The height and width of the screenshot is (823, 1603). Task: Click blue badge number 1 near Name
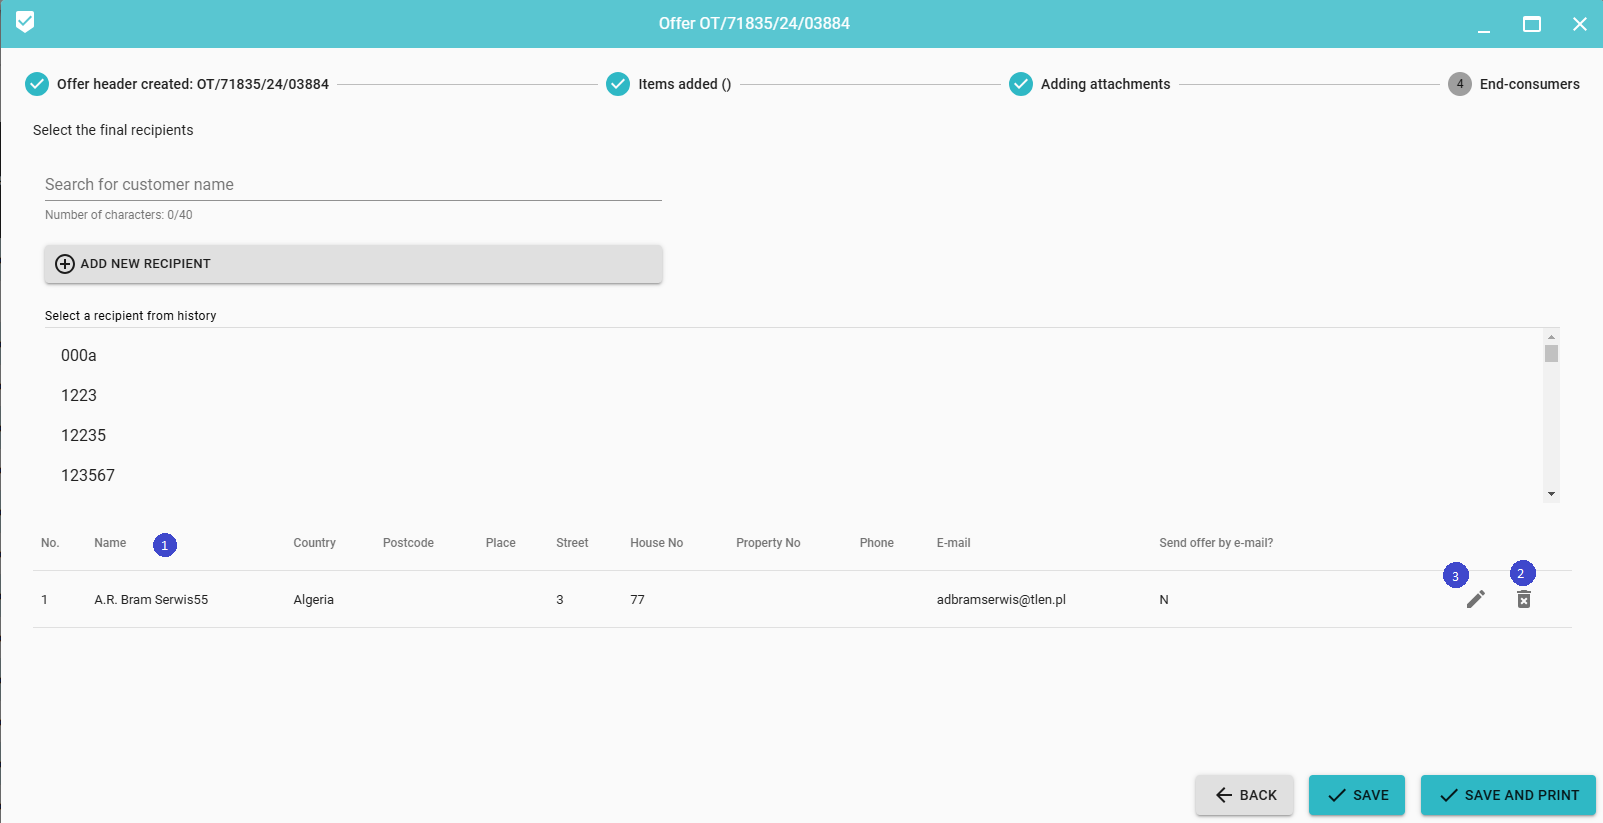165,545
